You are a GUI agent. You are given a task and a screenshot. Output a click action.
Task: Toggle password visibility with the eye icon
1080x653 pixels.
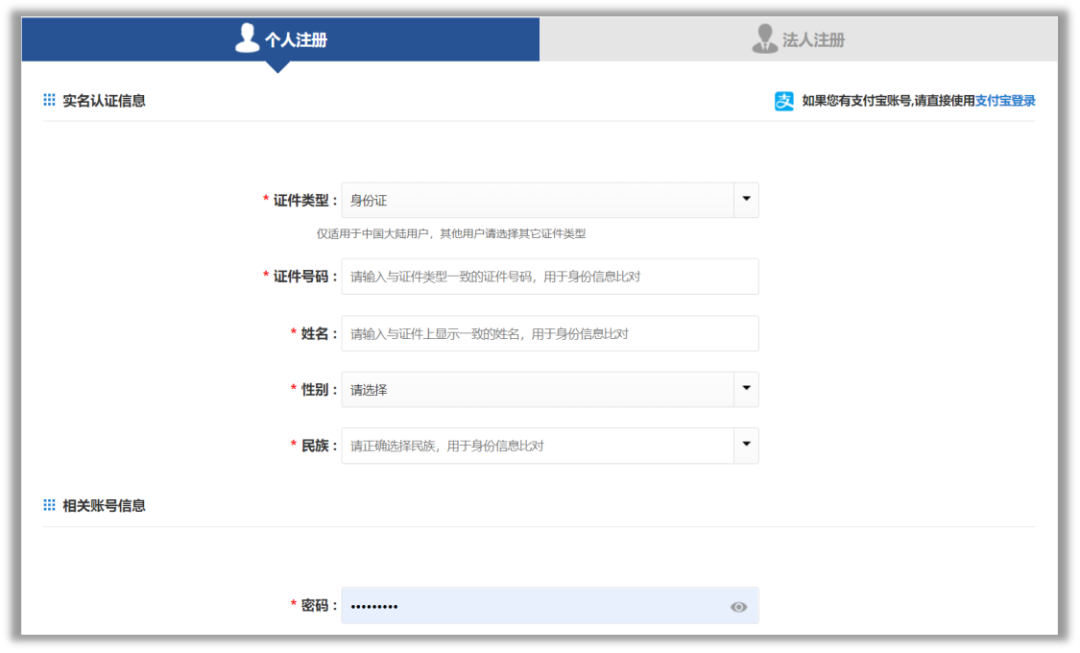(x=738, y=606)
